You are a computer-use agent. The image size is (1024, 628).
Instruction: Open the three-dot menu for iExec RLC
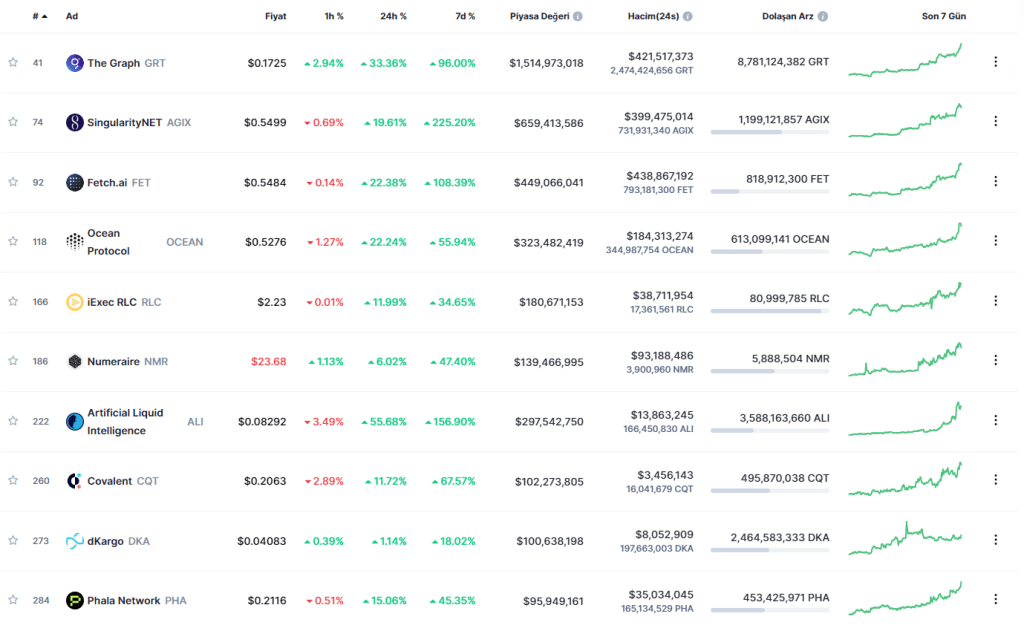click(x=995, y=300)
